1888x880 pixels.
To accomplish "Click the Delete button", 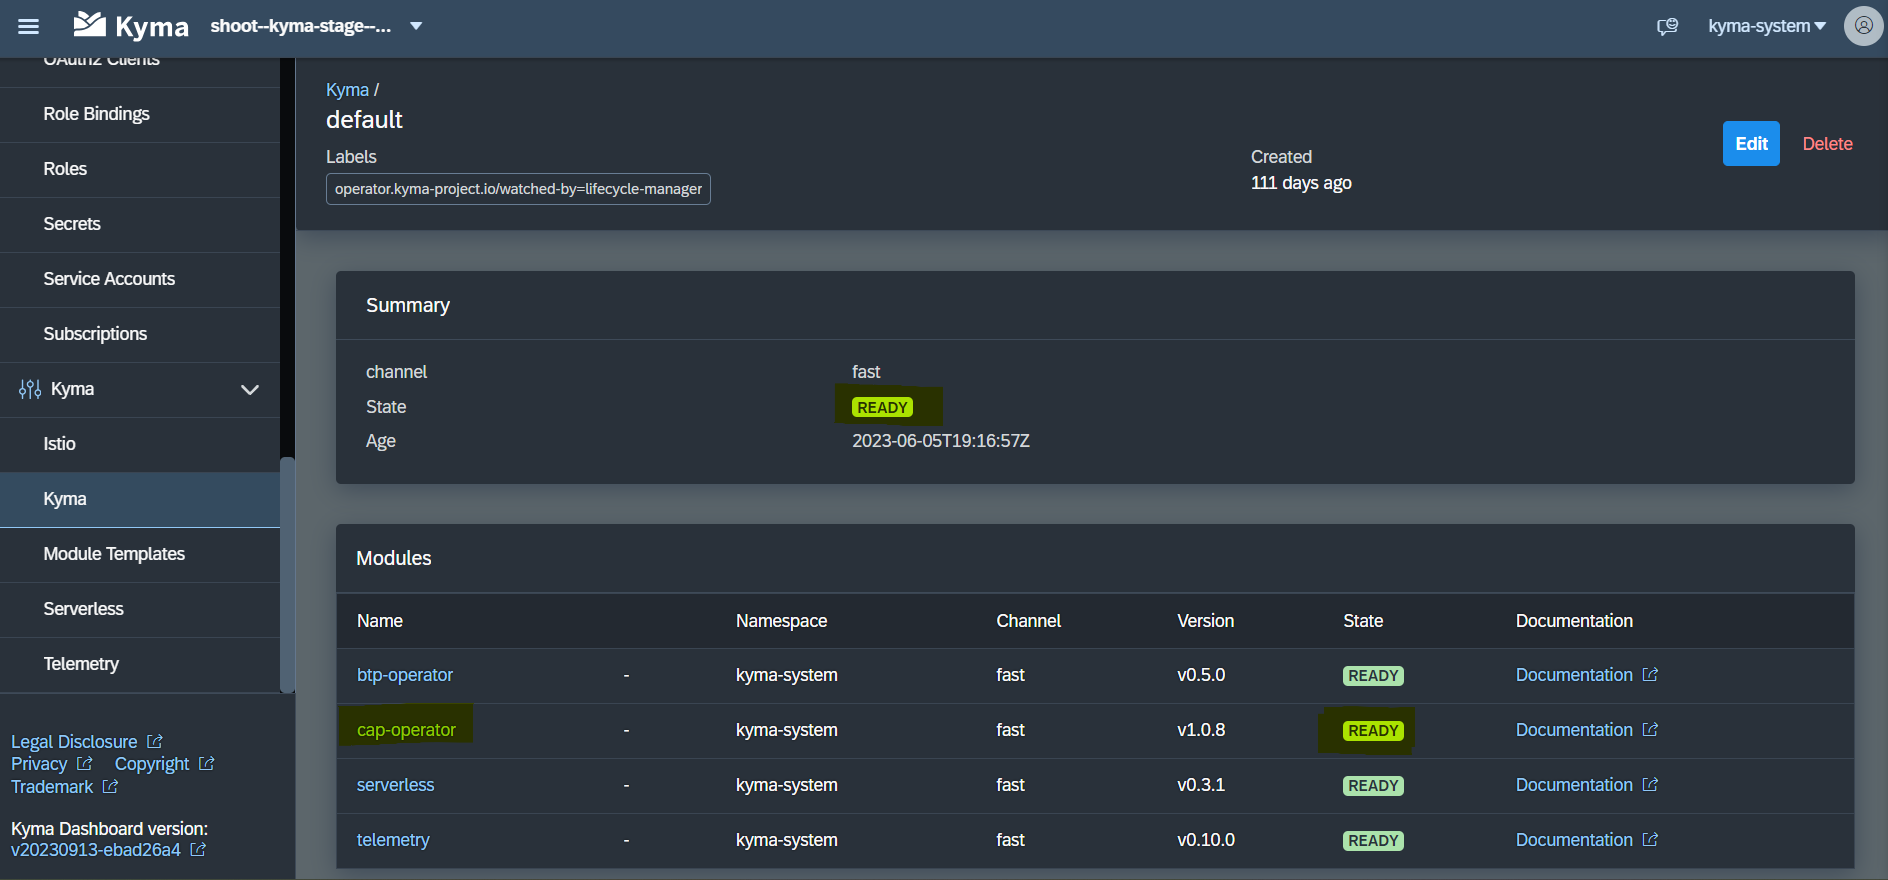I will point(1827,144).
